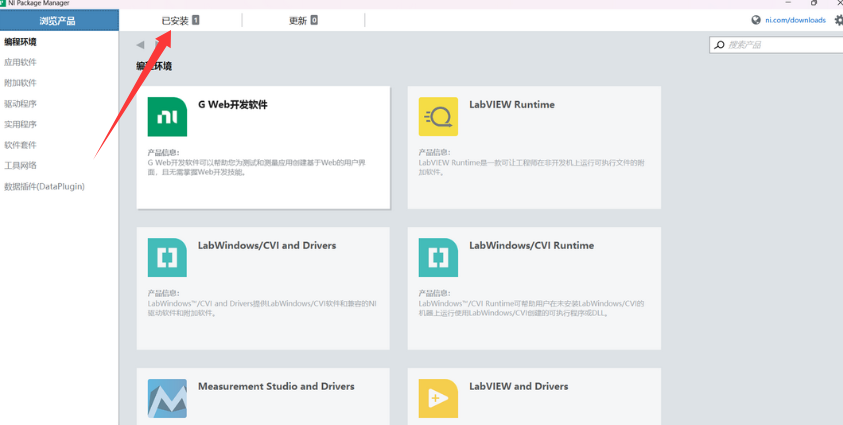Click the Measurement Studio and Drivers icon
This screenshot has height=425, width=843.
pyautogui.click(x=167, y=398)
